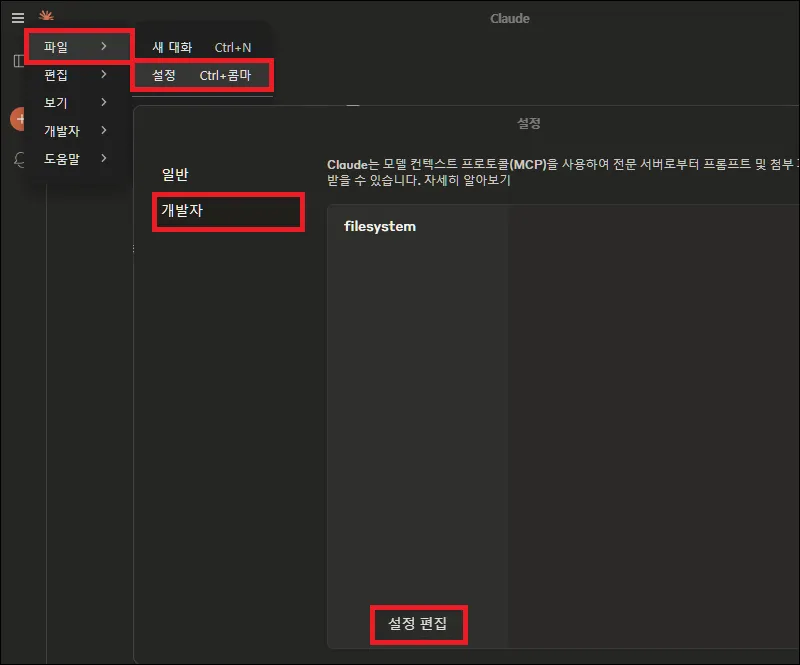Image resolution: width=800 pixels, height=665 pixels.
Task: Open the 파일 menu
Action: point(79,47)
